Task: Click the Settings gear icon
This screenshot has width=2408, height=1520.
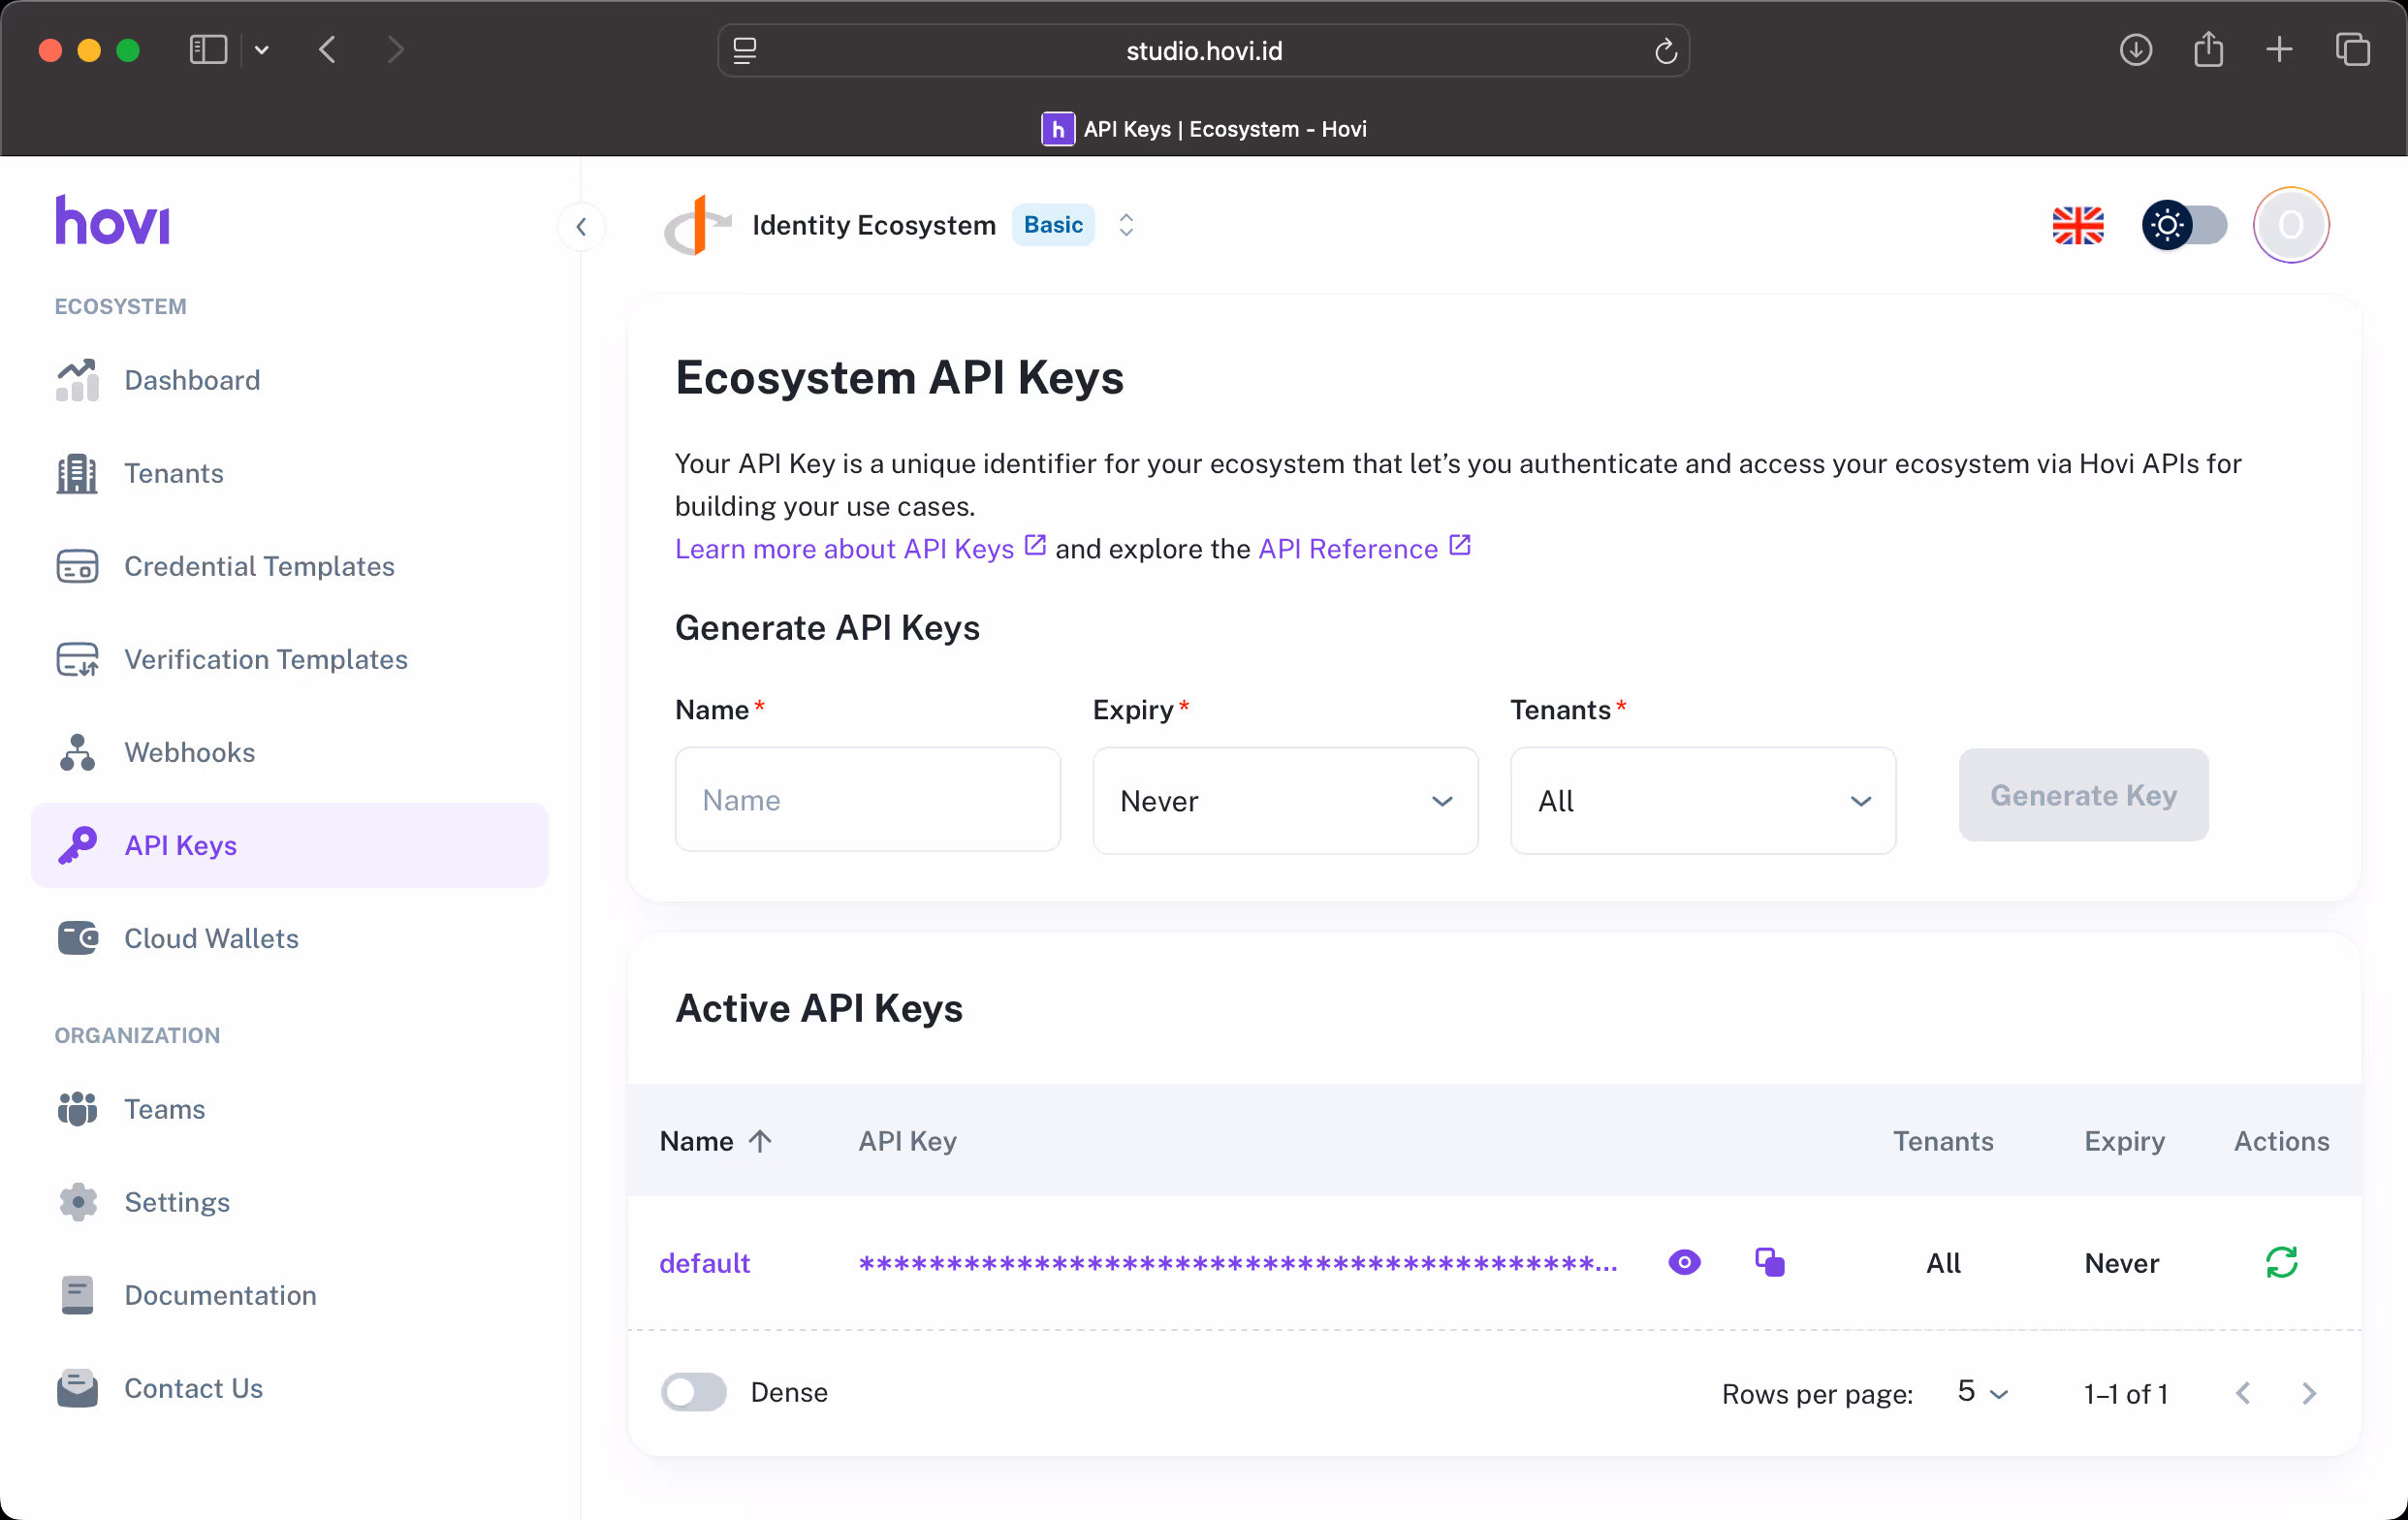Action: 77,1202
